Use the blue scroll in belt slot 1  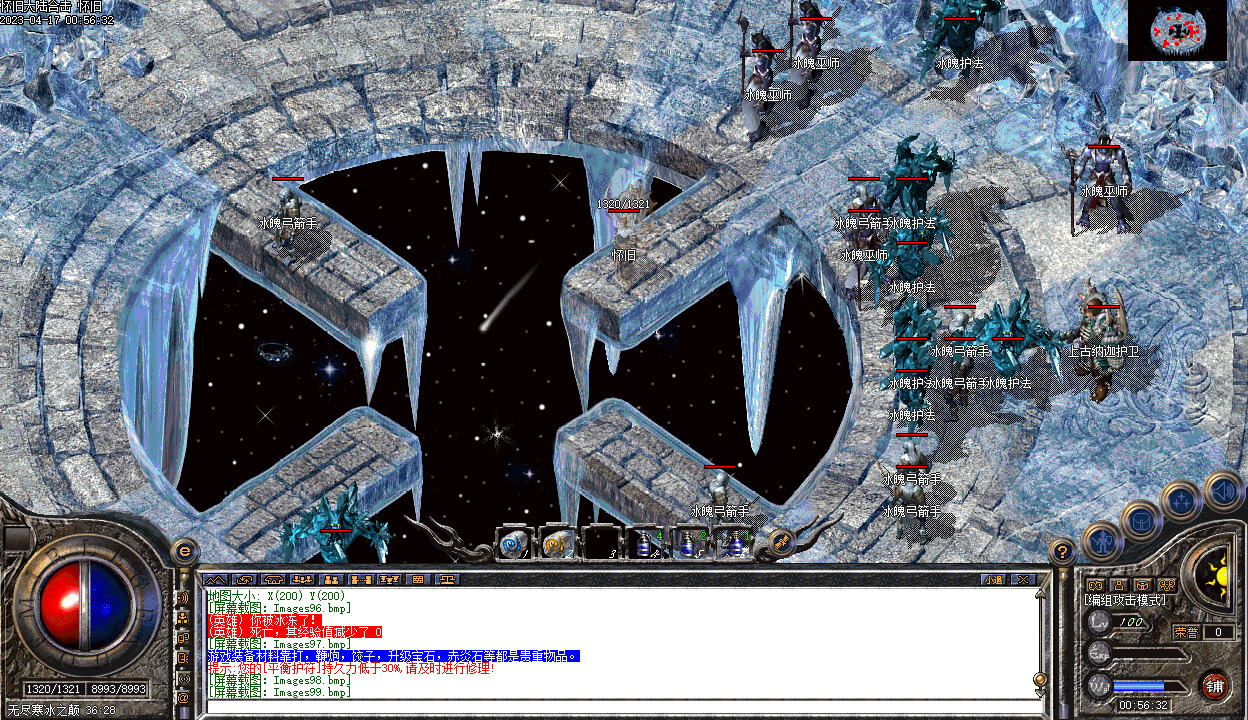click(514, 543)
